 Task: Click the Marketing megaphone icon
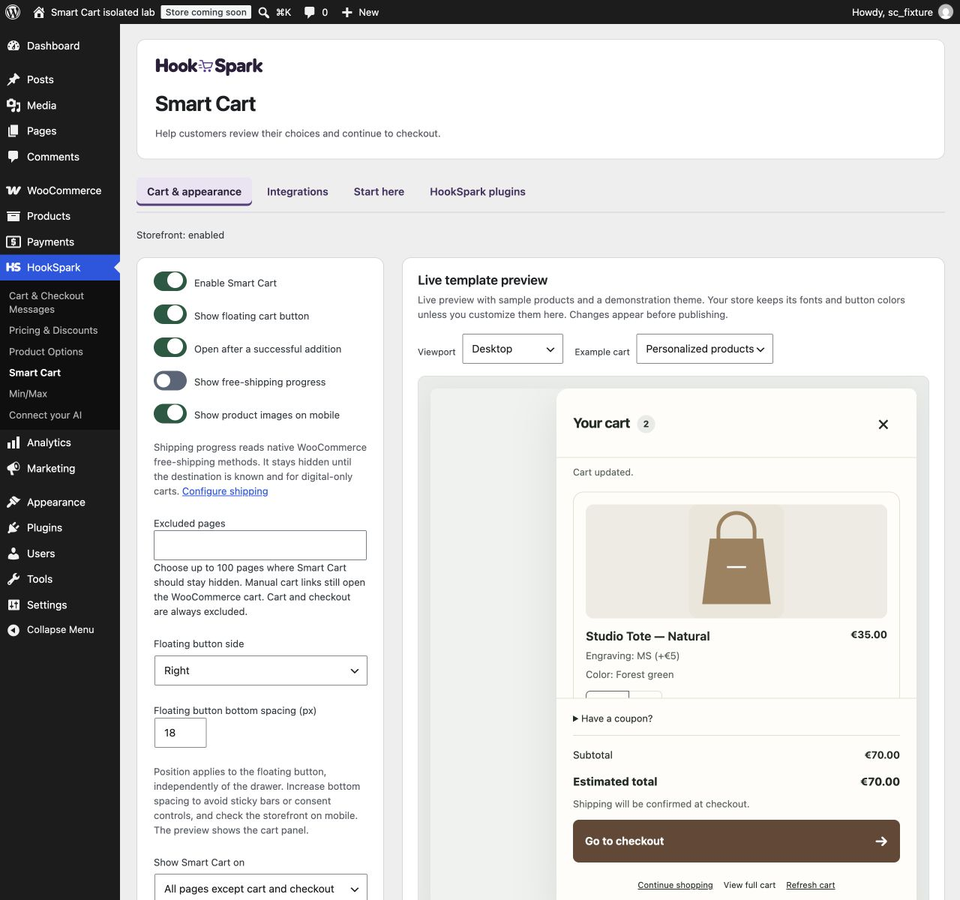13,468
